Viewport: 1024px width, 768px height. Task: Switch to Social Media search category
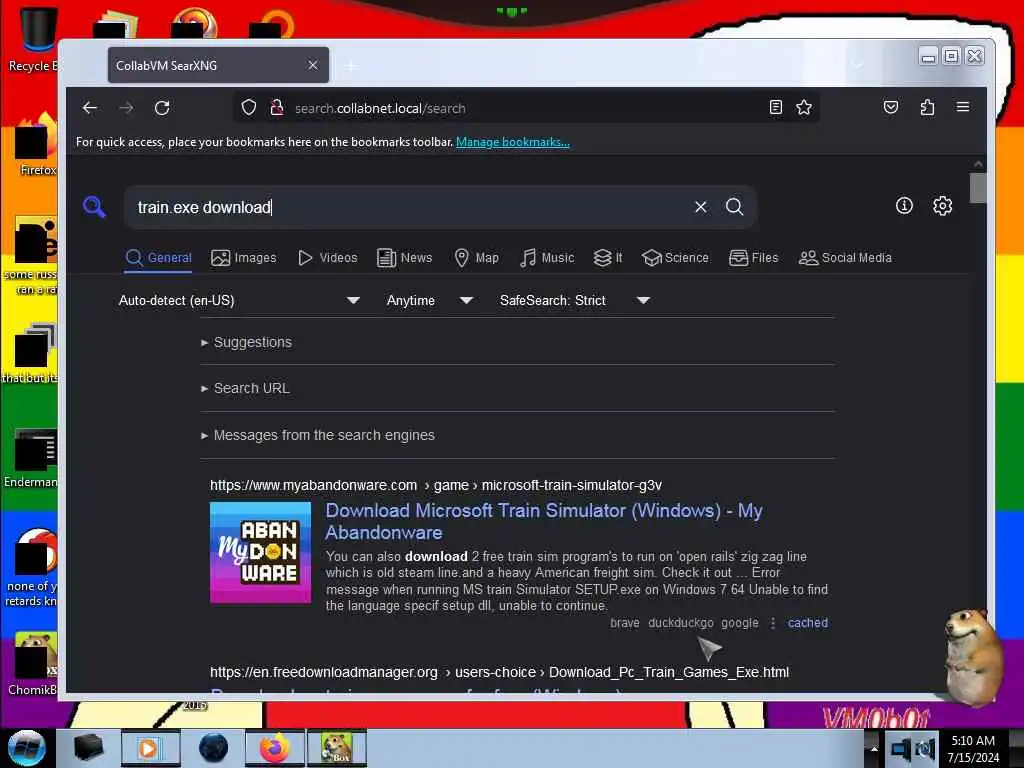click(844, 258)
